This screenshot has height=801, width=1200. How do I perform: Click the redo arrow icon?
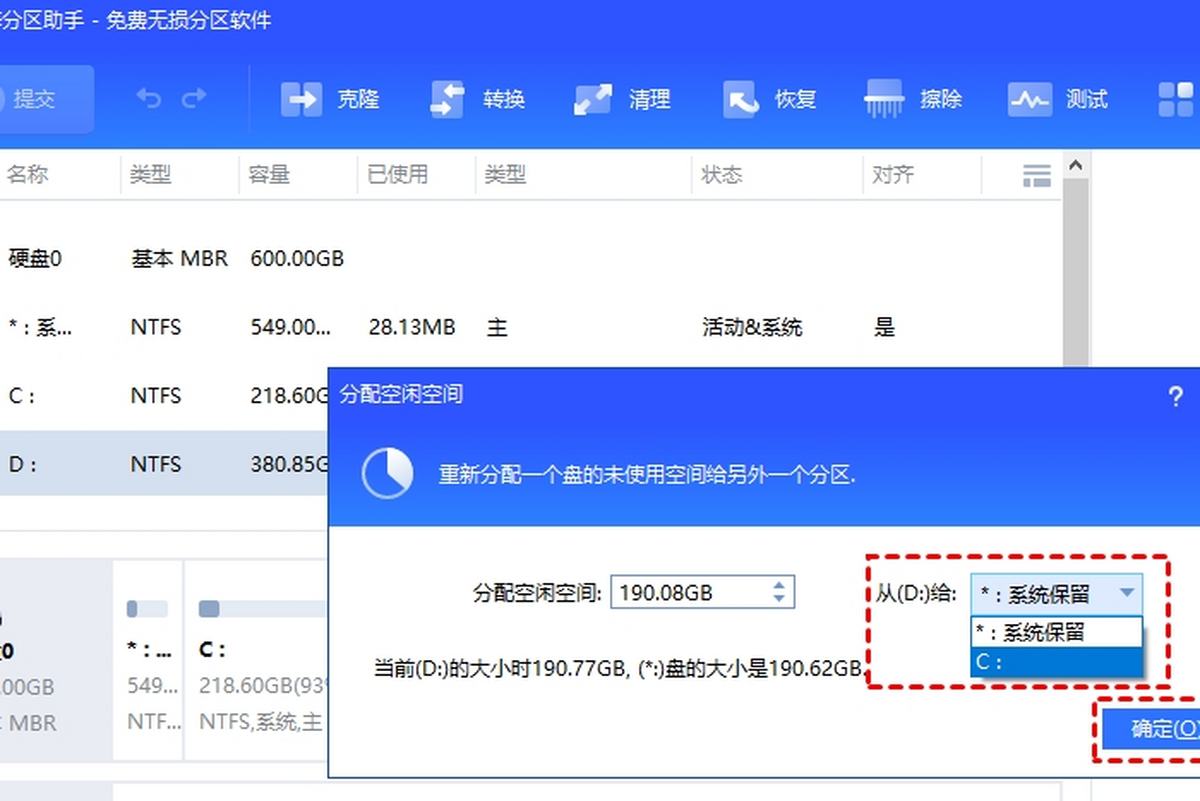click(x=194, y=98)
